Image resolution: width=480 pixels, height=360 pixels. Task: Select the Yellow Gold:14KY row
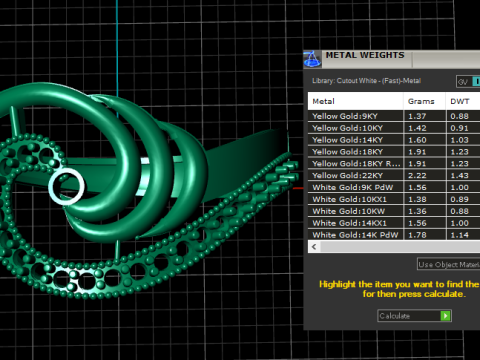[x=394, y=140]
